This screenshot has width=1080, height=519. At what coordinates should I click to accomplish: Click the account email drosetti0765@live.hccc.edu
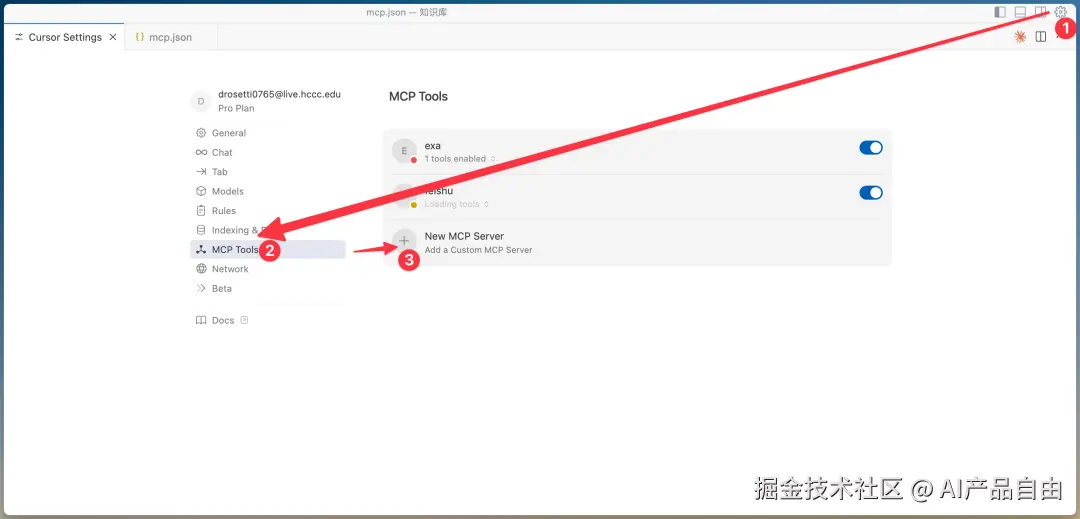pyautogui.click(x=280, y=94)
